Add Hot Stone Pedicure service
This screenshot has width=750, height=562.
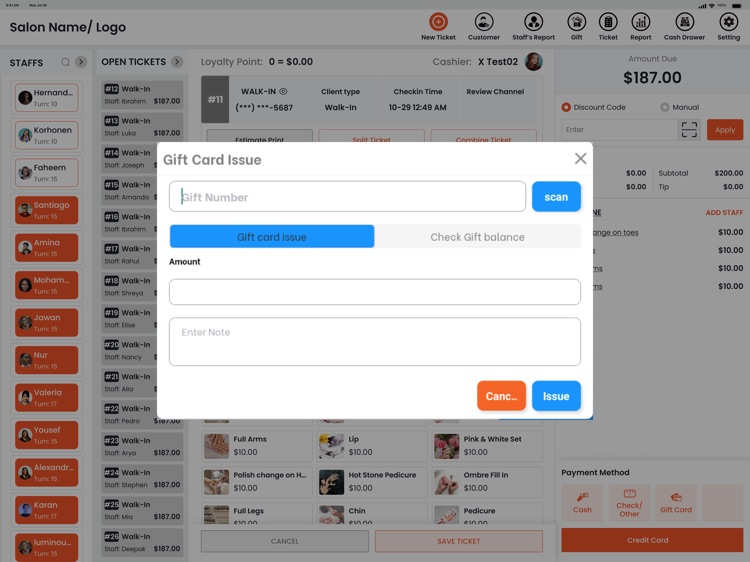[x=372, y=482]
